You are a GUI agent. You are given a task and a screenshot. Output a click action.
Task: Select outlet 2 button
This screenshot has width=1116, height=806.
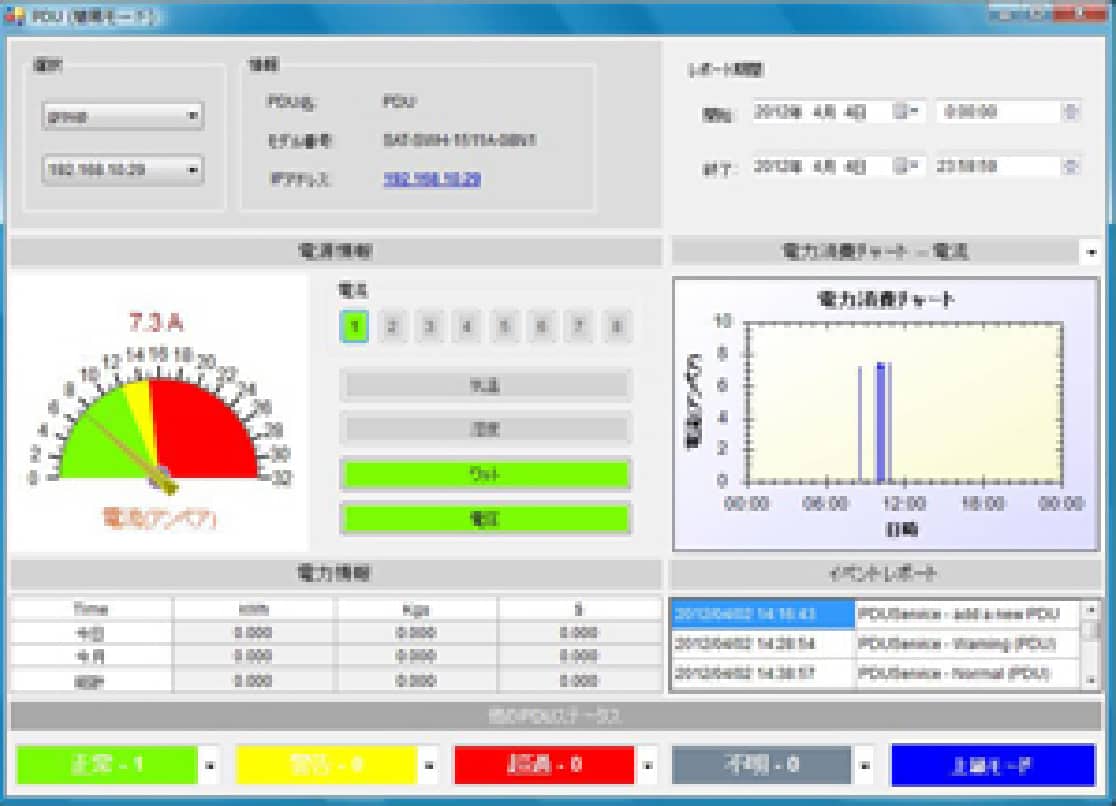click(392, 327)
